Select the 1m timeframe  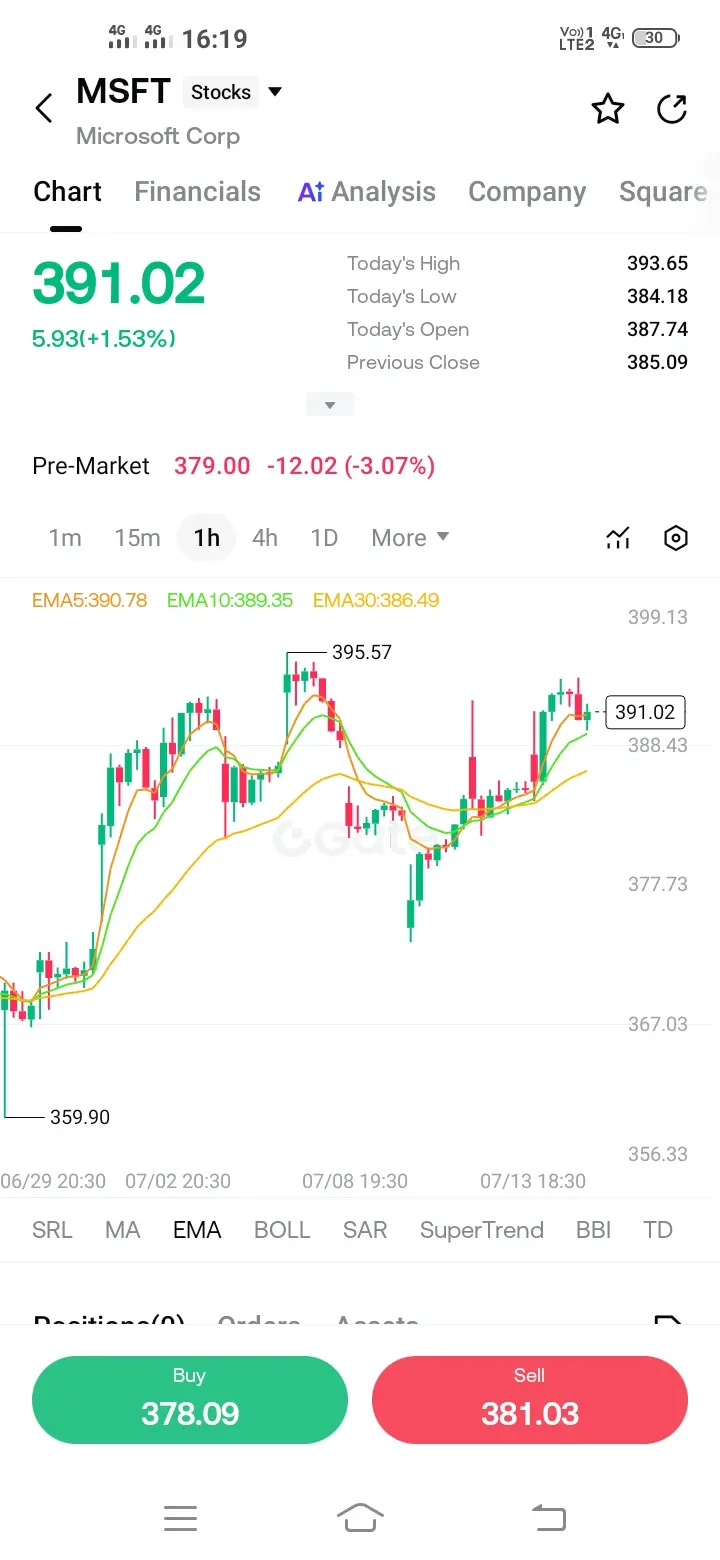coord(65,538)
